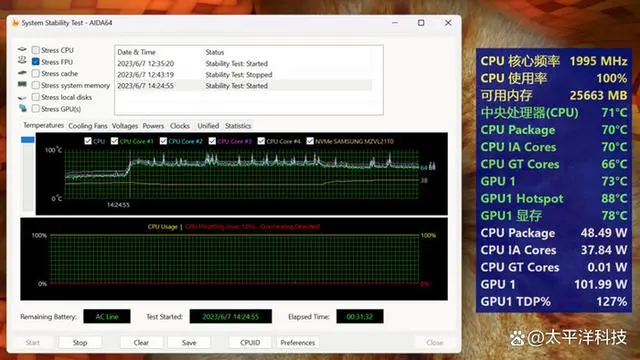The width and height of the screenshot is (640, 360).
Task: Open the CPUID panel
Action: point(250,342)
